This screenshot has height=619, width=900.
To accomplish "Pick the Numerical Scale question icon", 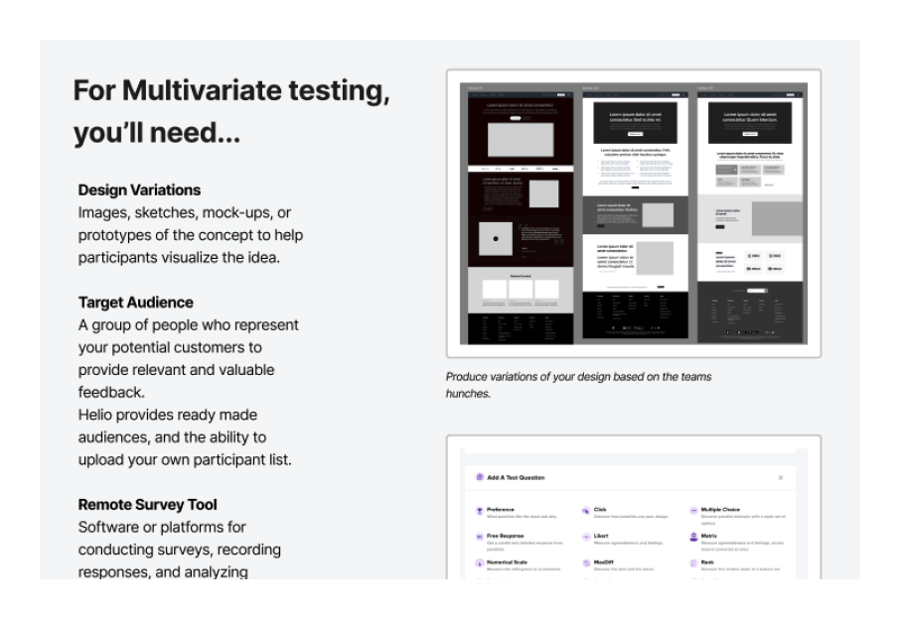I will [479, 563].
